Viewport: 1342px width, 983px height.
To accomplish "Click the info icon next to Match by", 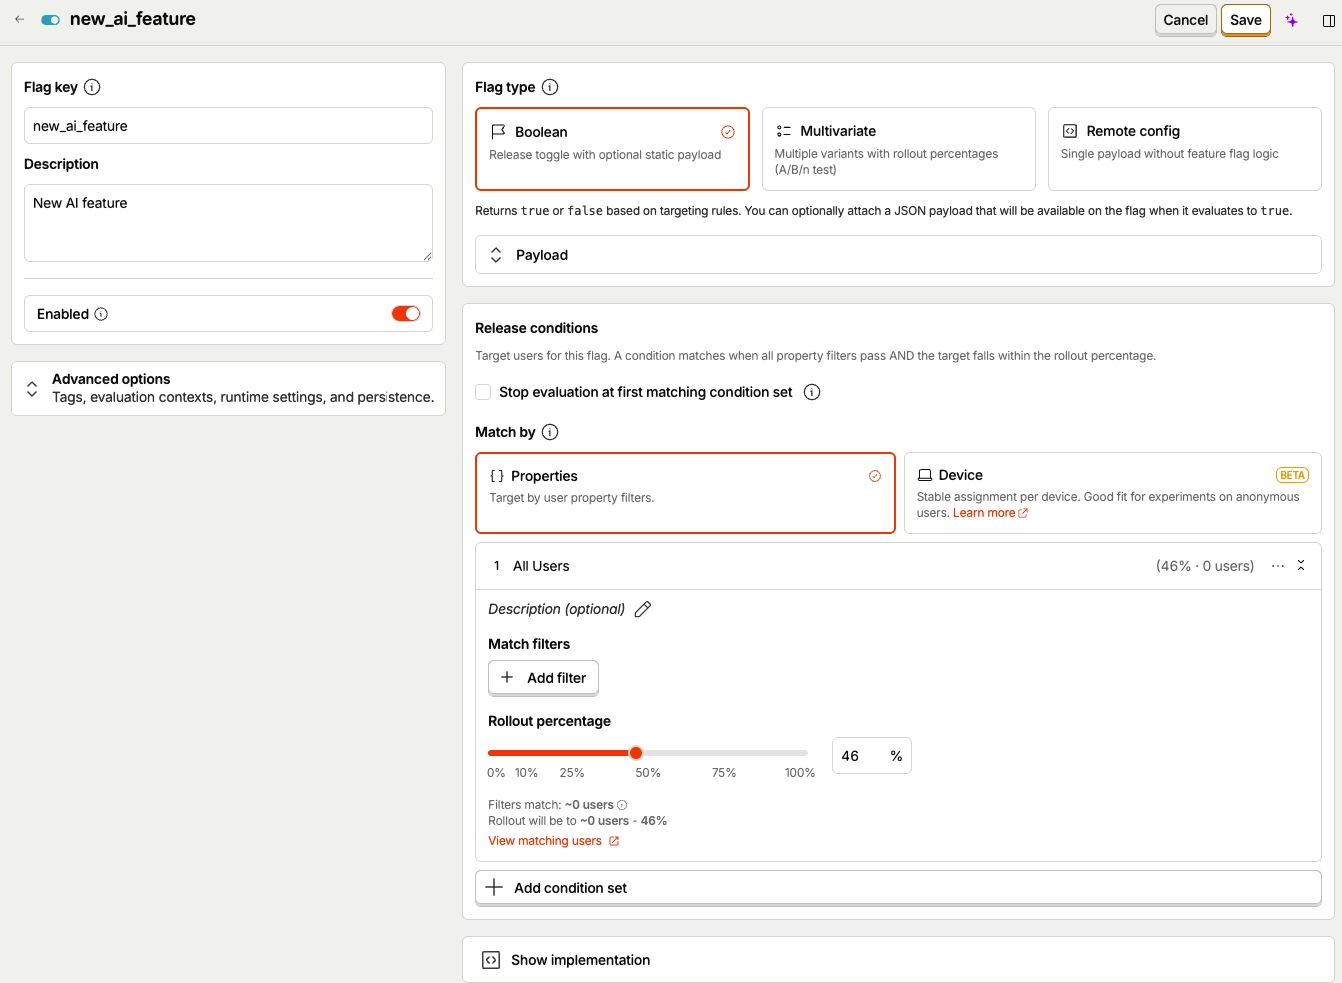I will point(550,432).
